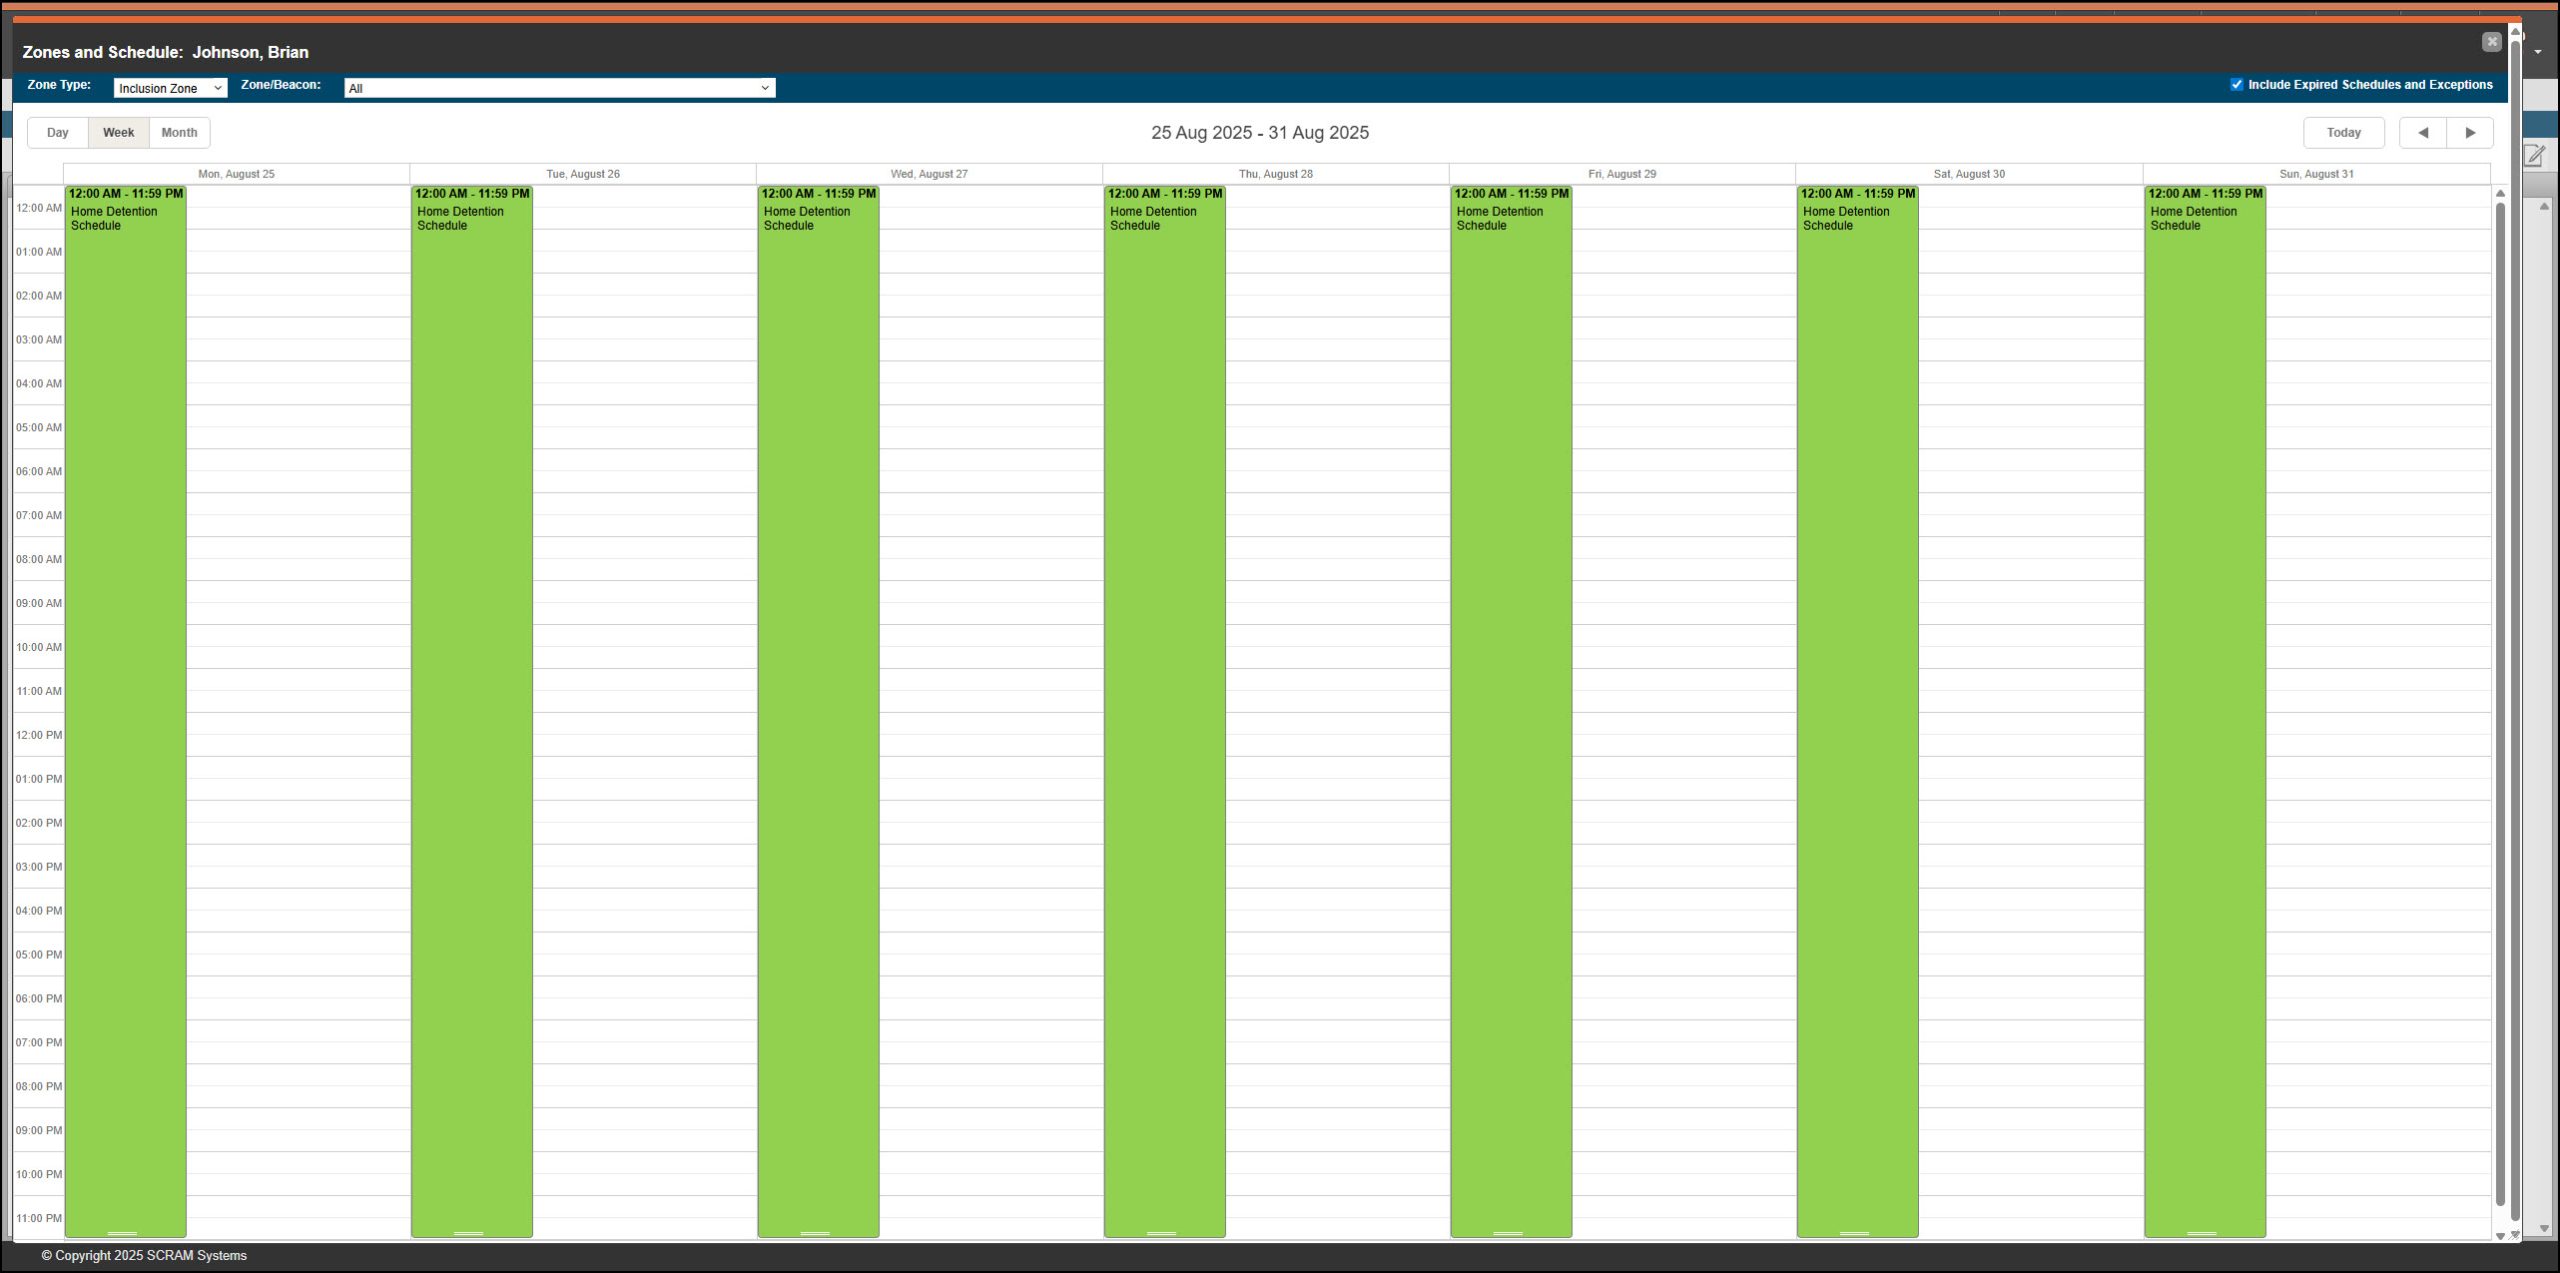
Task: Click calendar scrollbar up arrow
Action: [x=2500, y=194]
